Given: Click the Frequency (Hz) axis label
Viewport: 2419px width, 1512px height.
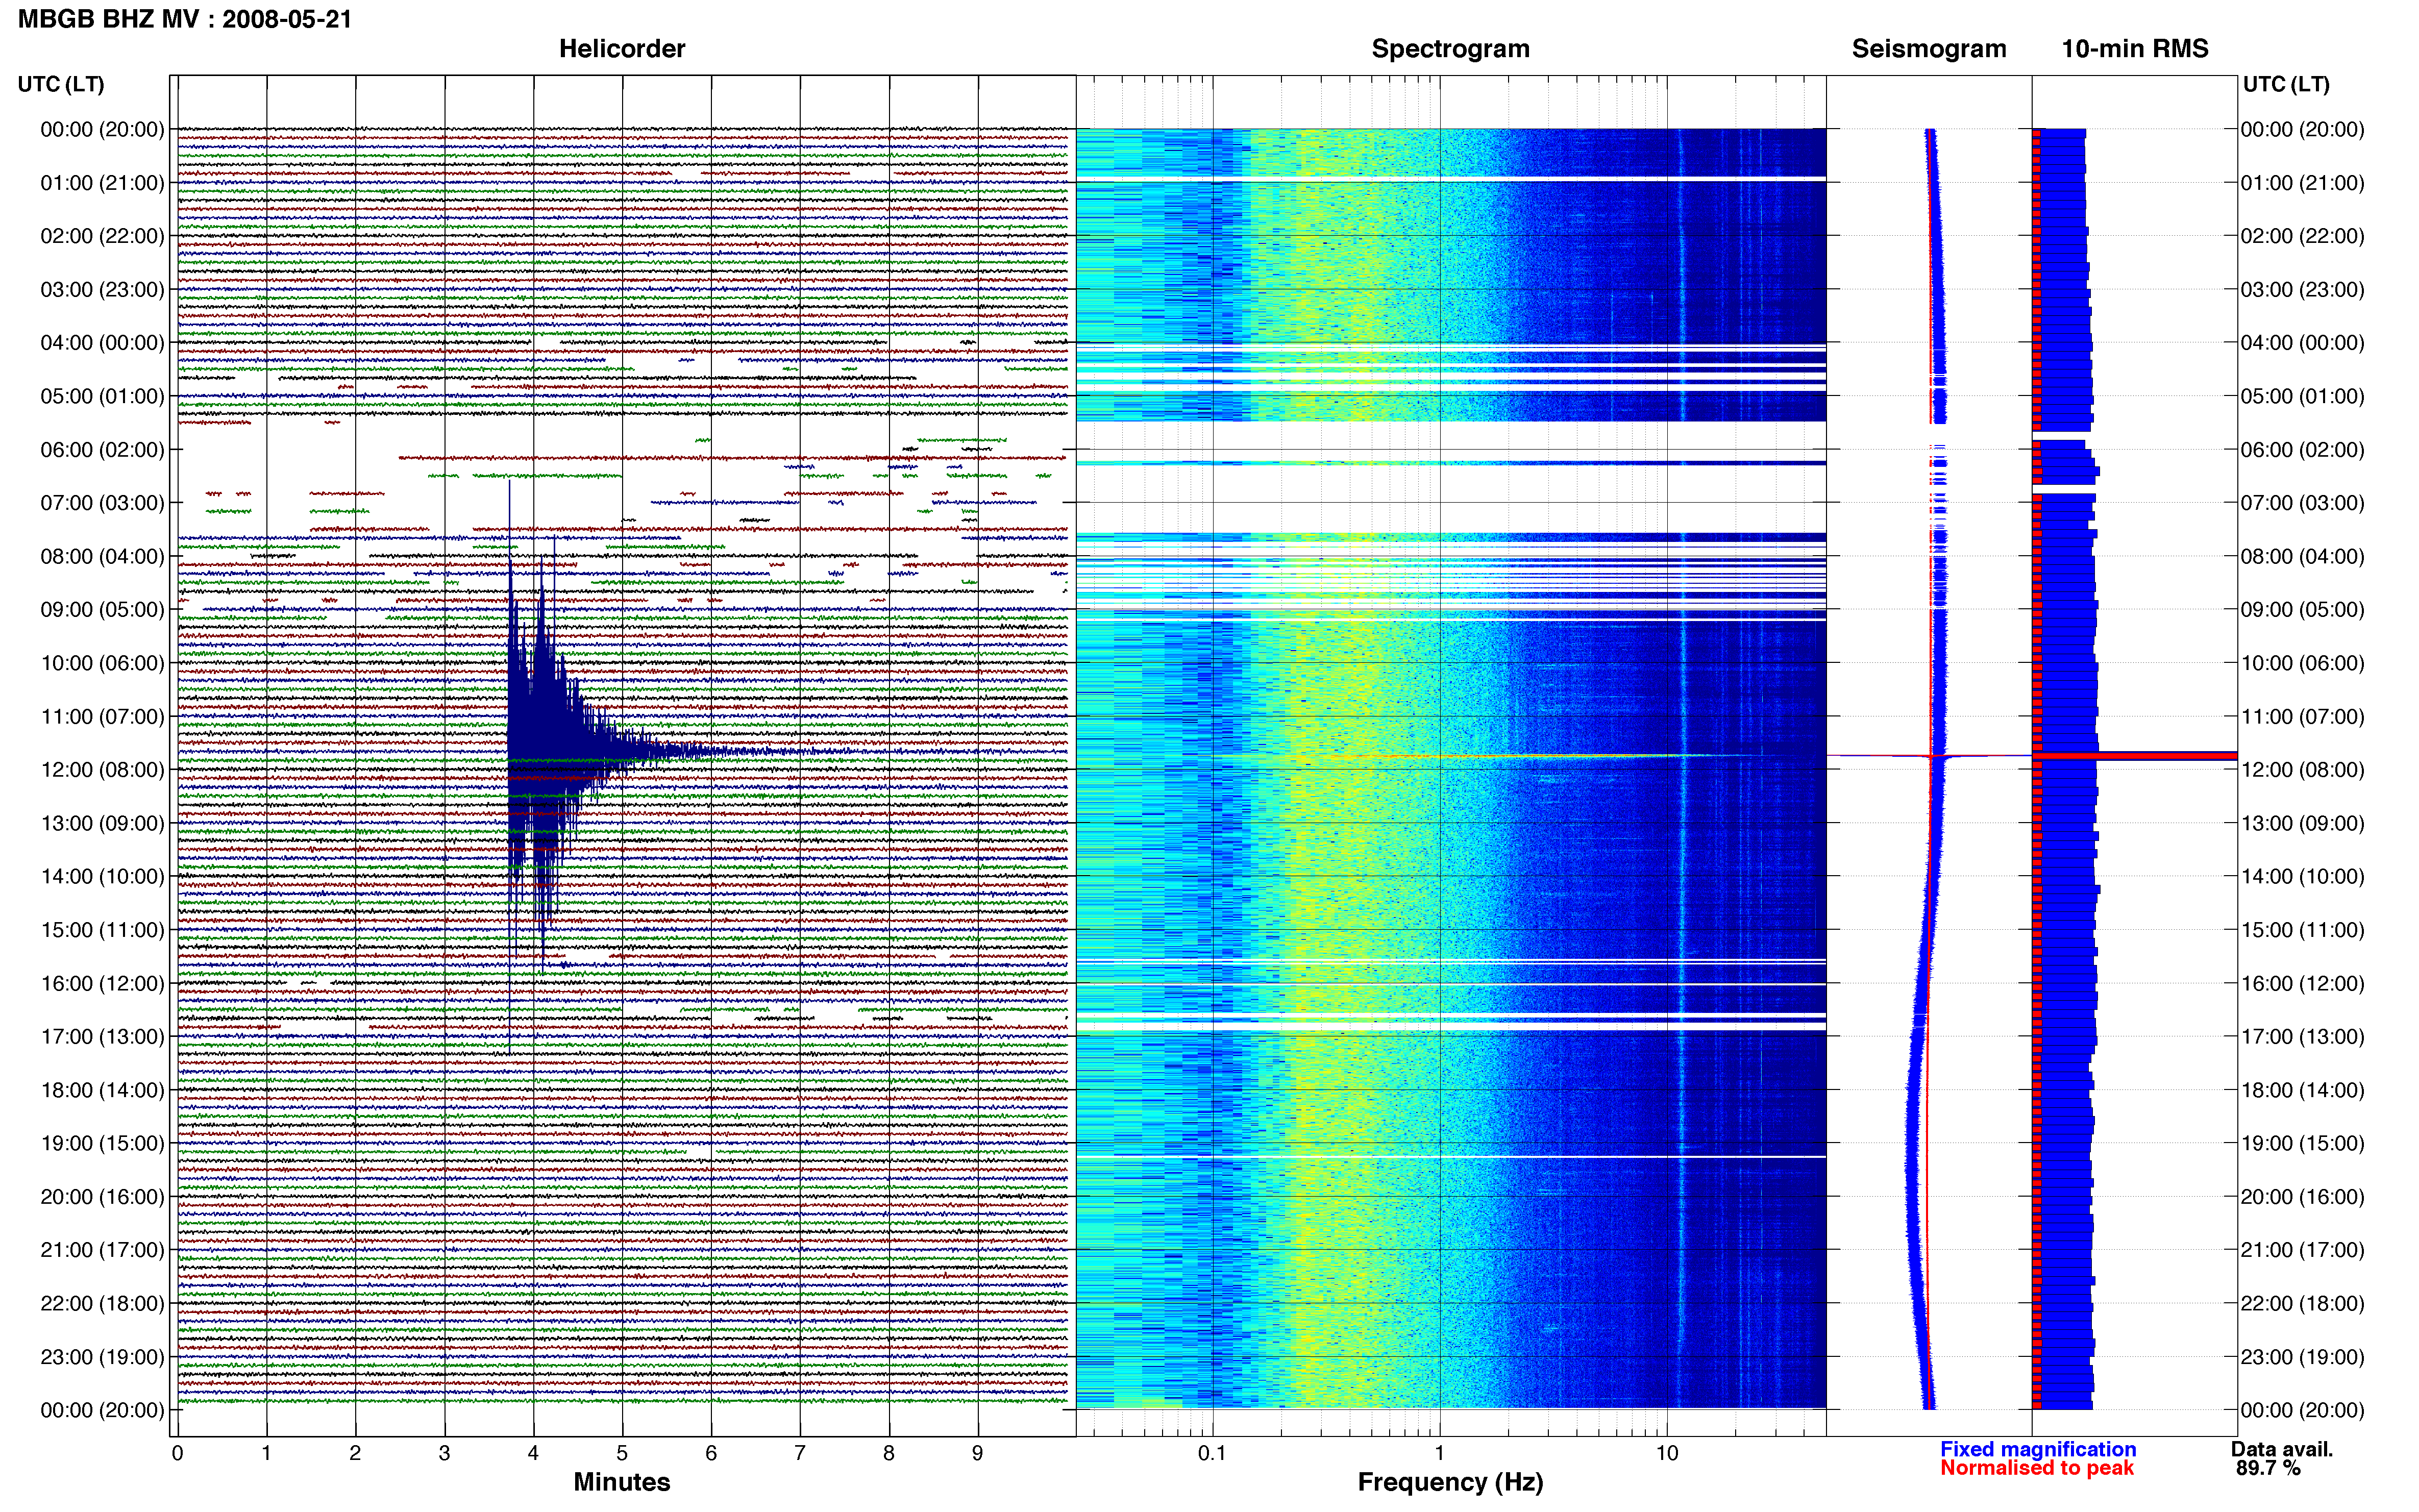Looking at the screenshot, I should [1450, 1482].
